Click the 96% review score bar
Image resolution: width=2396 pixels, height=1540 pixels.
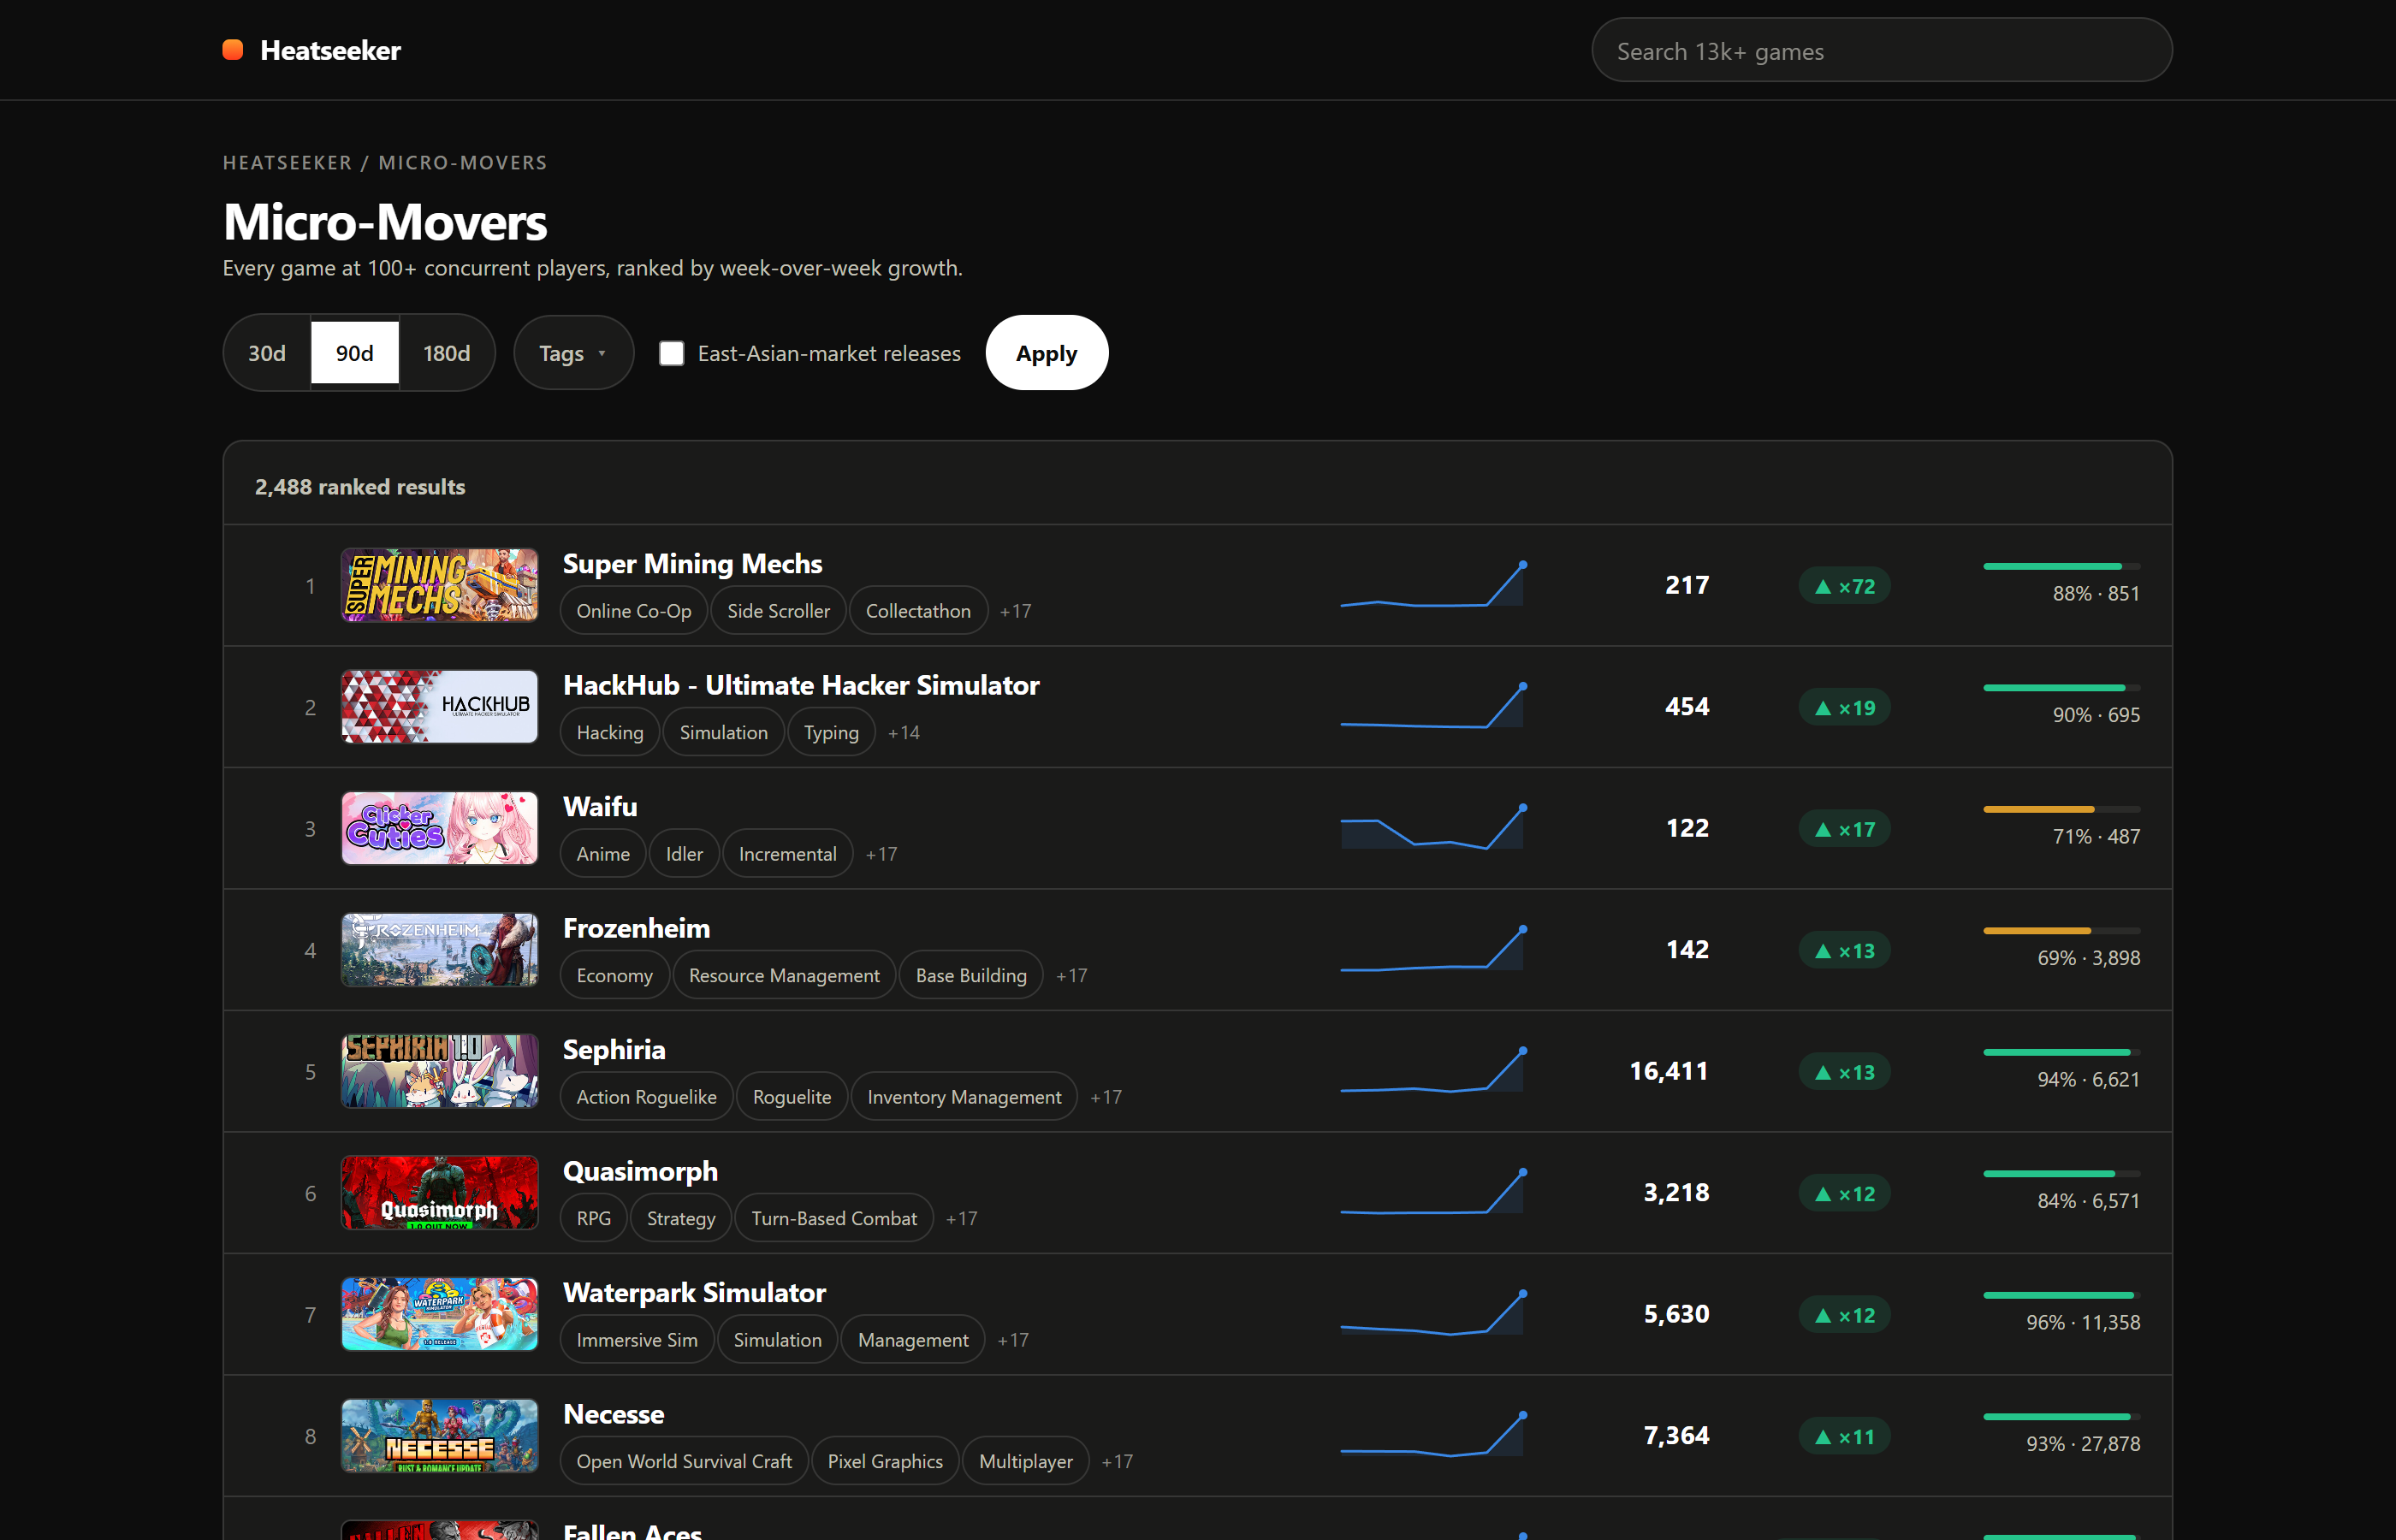(x=2061, y=1295)
